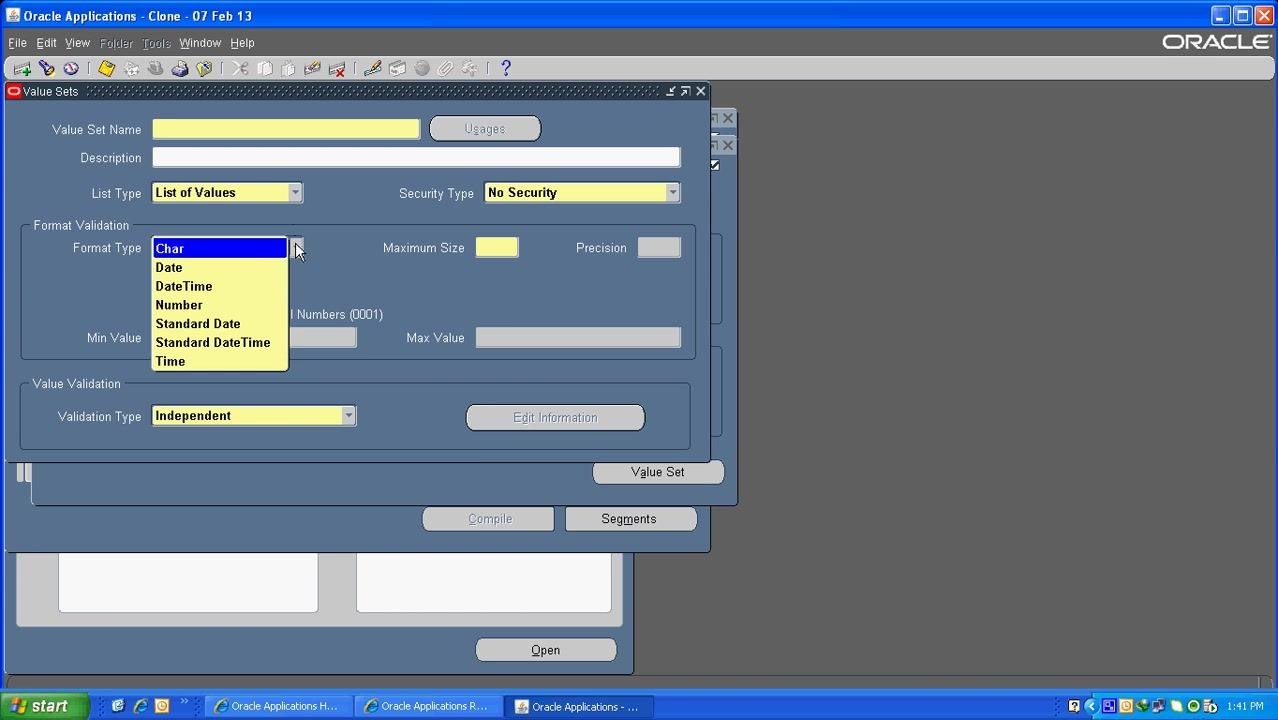The image size is (1278, 720).
Task: Open the Help menu
Action: click(242, 43)
